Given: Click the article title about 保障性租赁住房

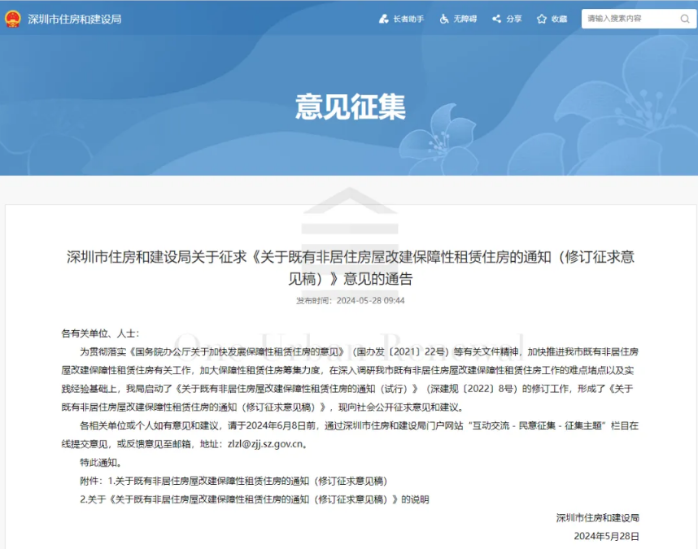Looking at the screenshot, I should point(349,267).
